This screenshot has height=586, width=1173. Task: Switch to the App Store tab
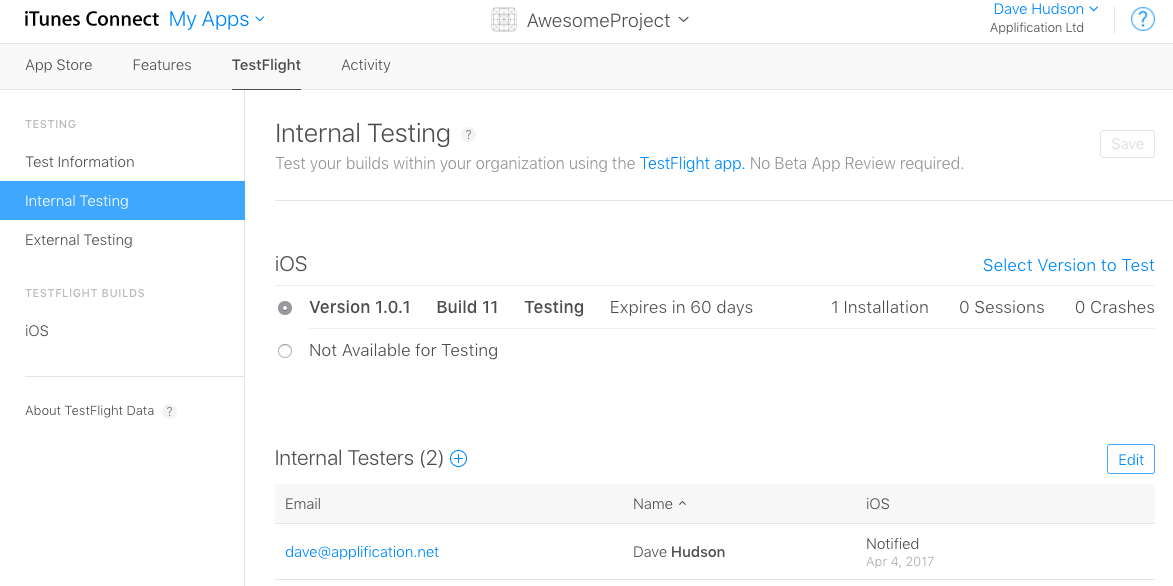[x=59, y=65]
